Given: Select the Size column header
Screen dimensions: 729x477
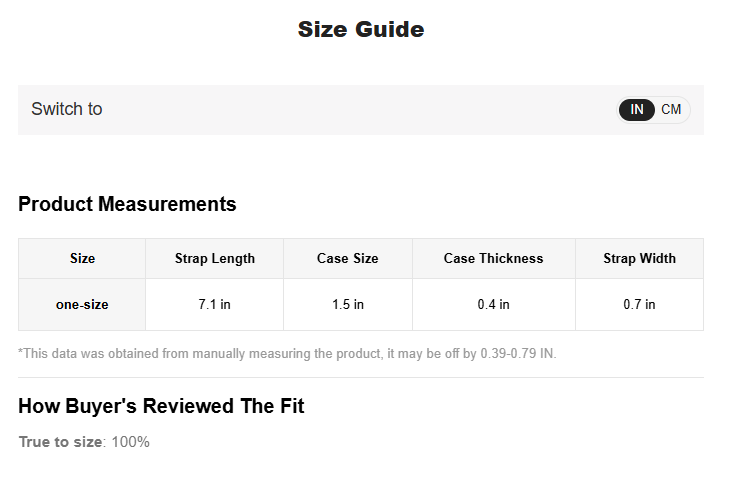Looking at the screenshot, I should (x=82, y=258).
